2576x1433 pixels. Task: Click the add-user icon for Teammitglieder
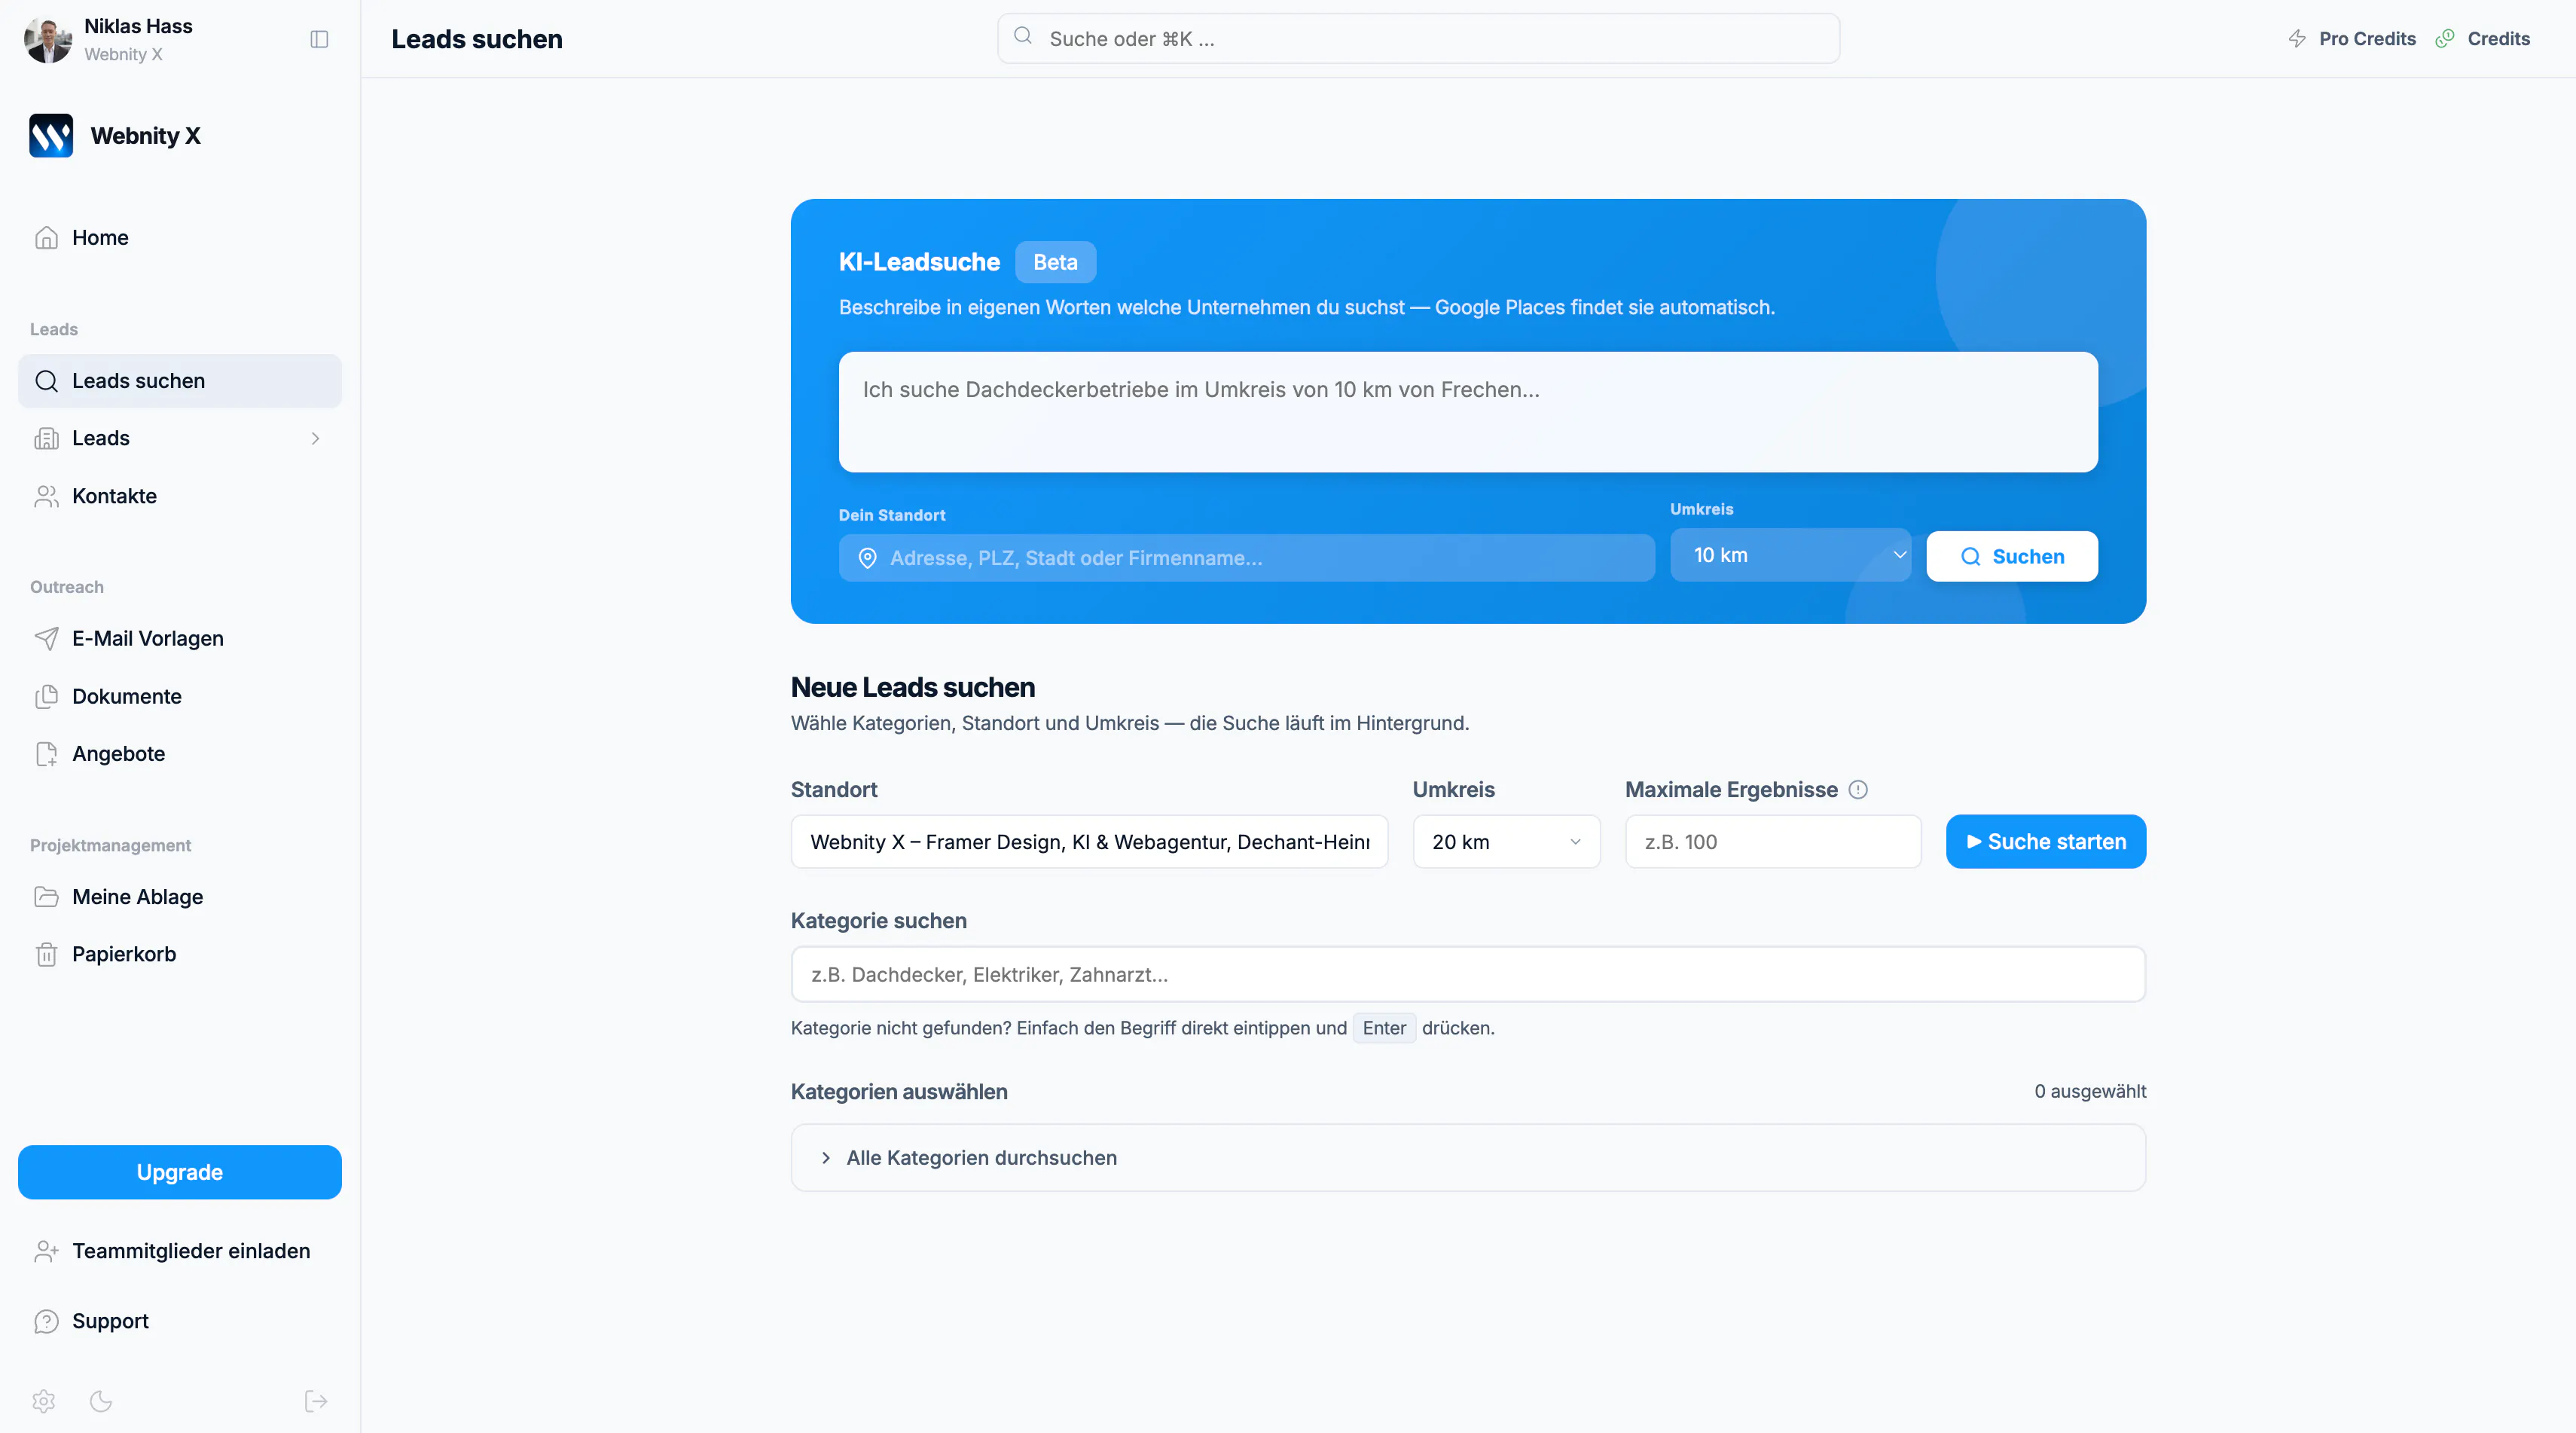[46, 1251]
